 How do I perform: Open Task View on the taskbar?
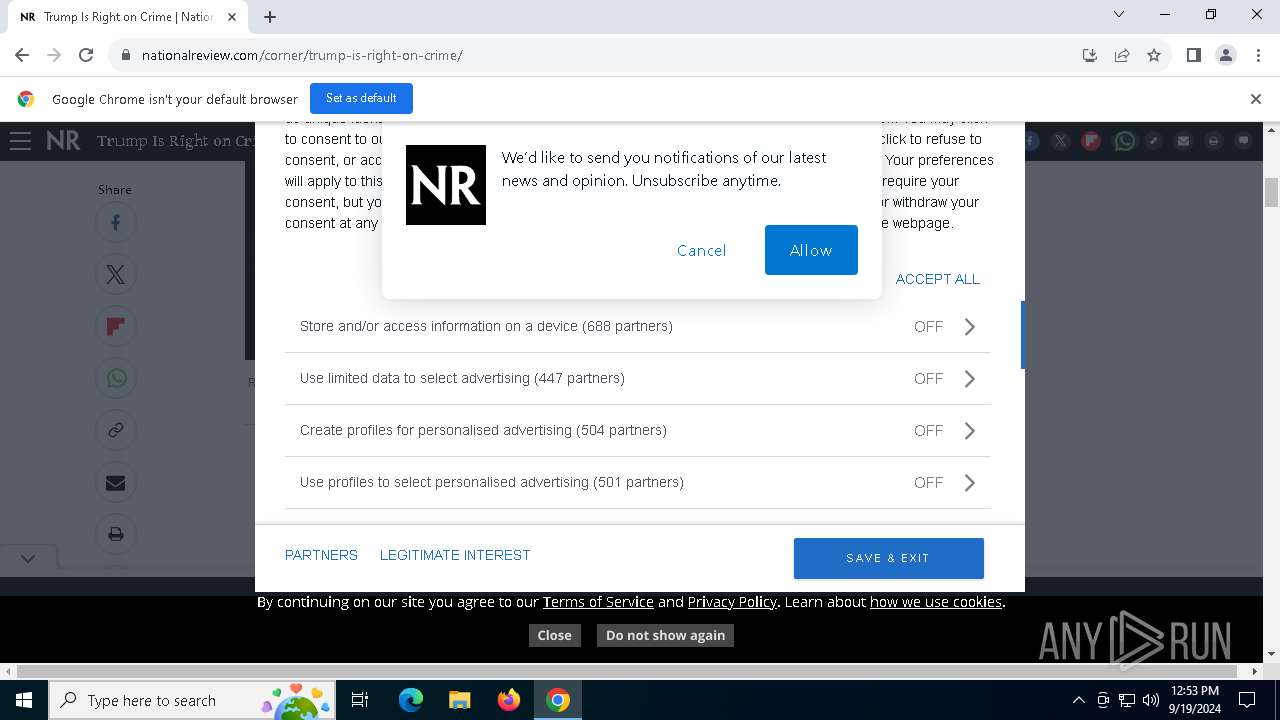[x=360, y=700]
